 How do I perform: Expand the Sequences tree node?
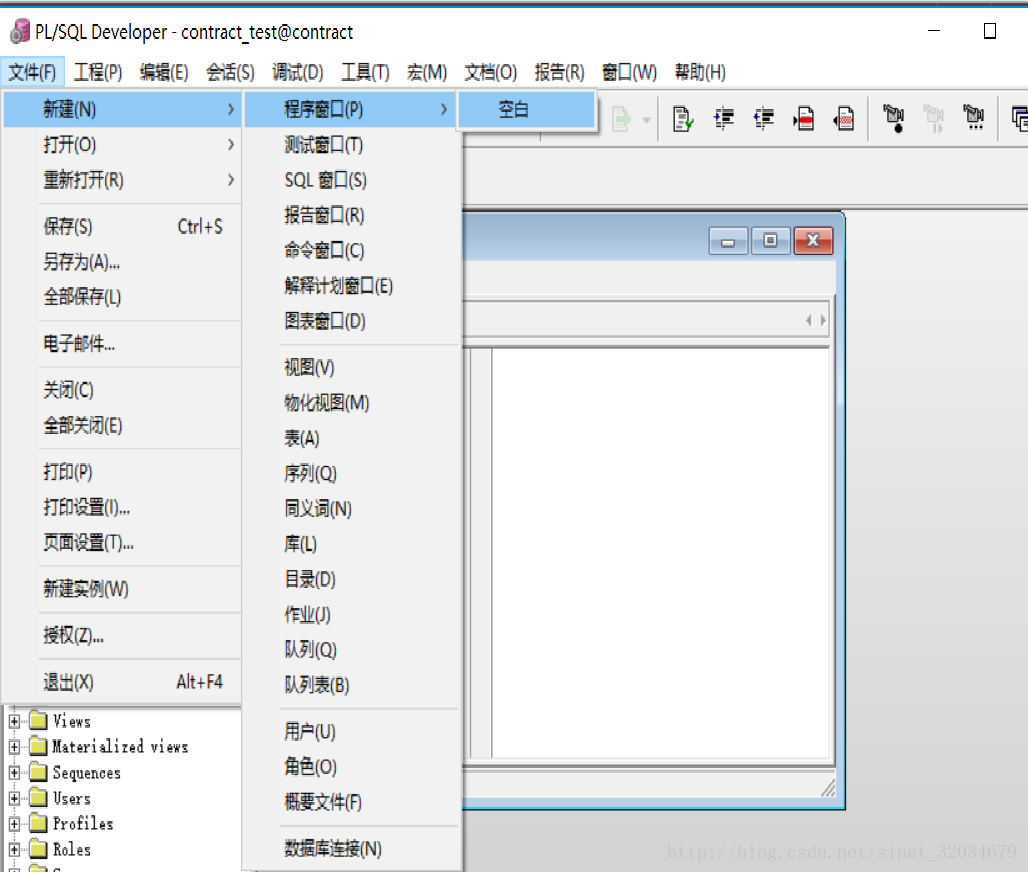(14, 772)
